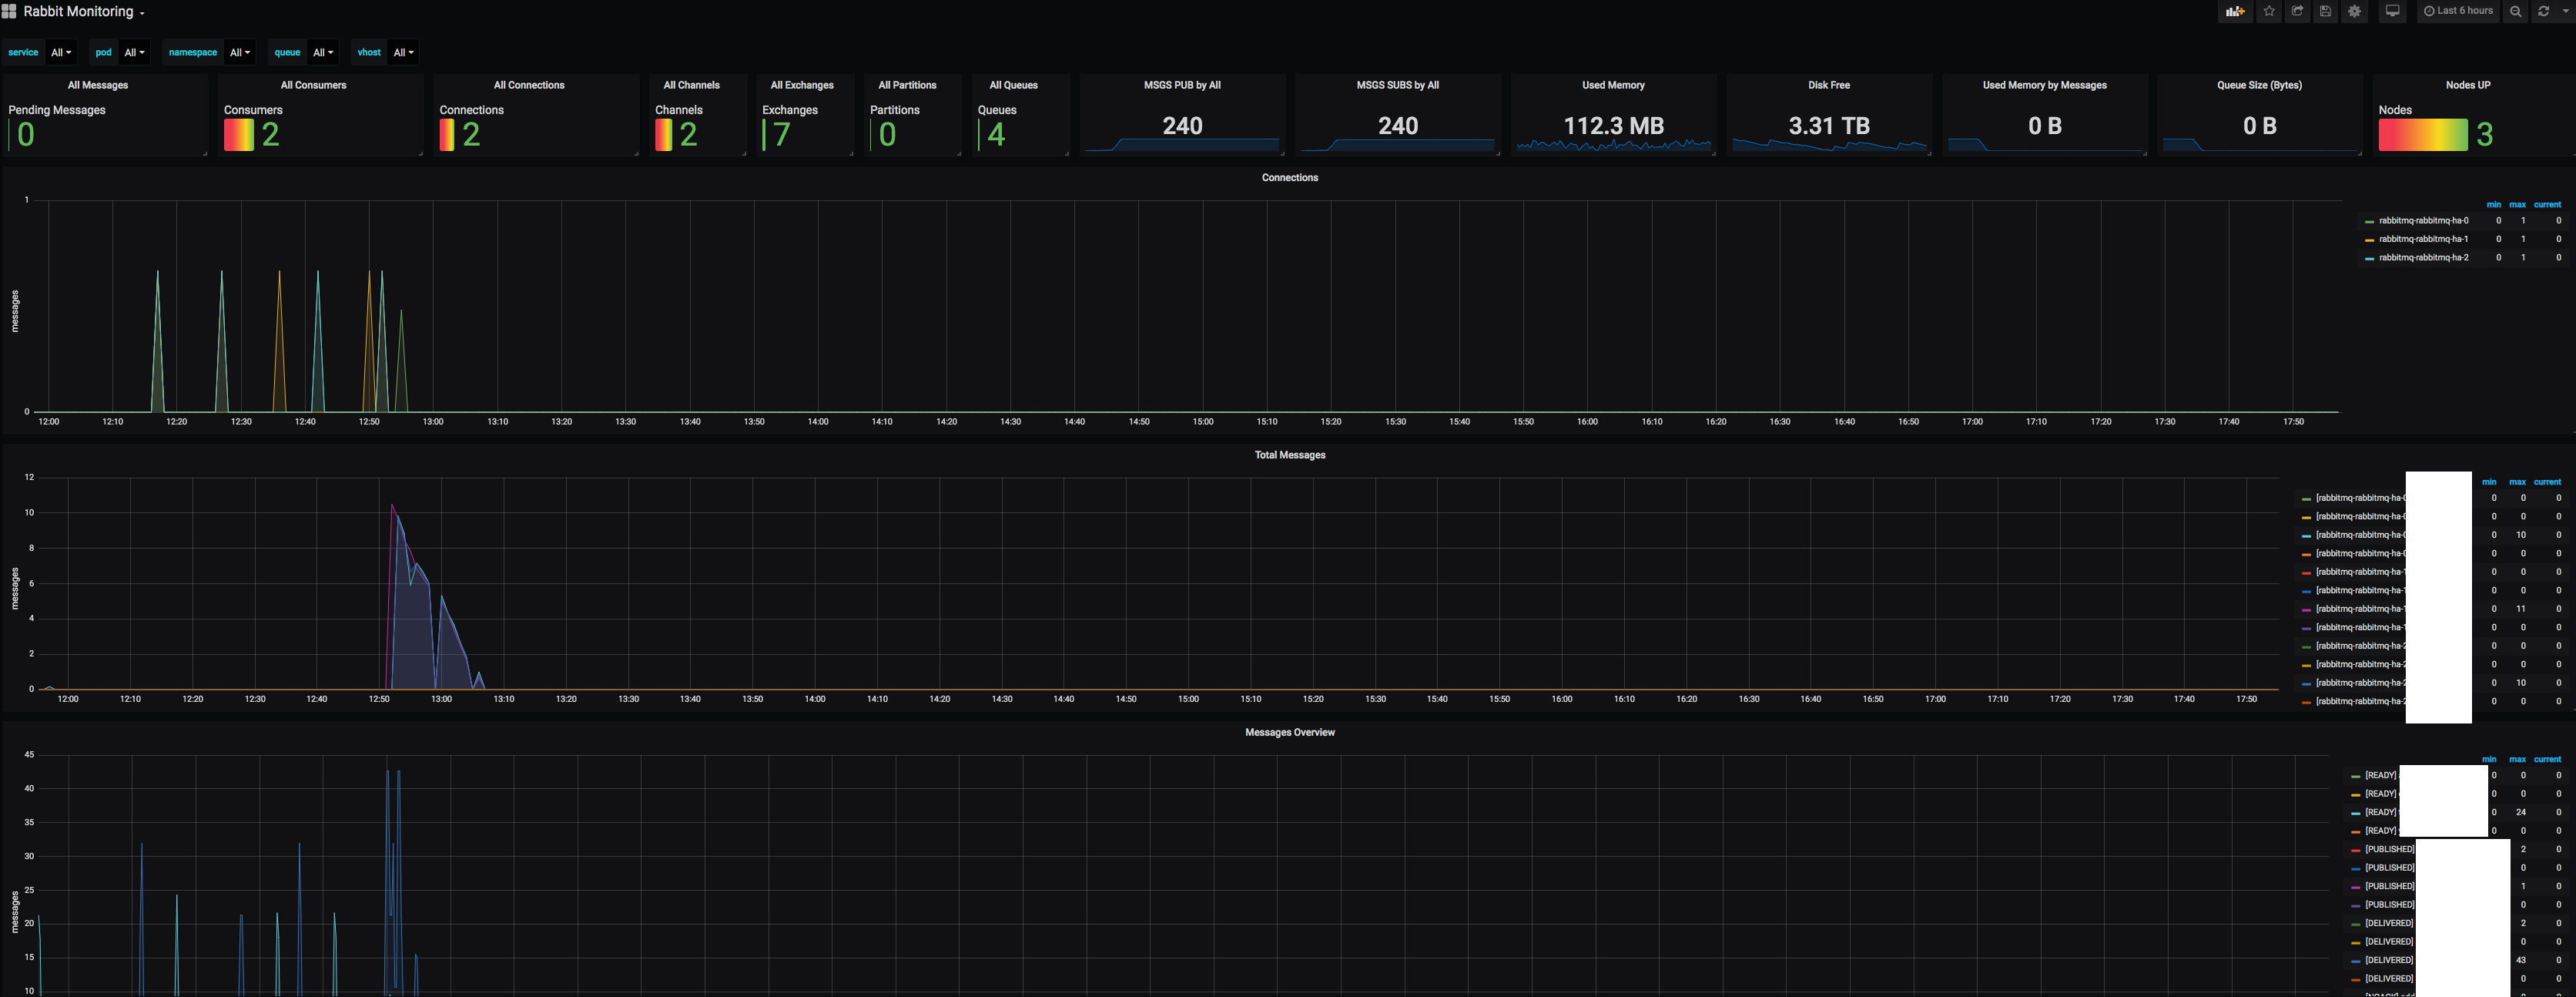2576x997 pixels.
Task: Click the Add panel icon
Action: coord(2235,11)
